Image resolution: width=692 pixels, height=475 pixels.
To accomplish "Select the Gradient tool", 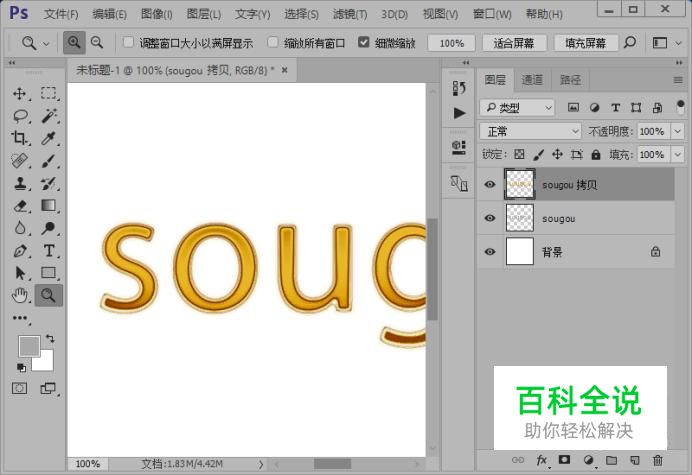I will (49, 206).
